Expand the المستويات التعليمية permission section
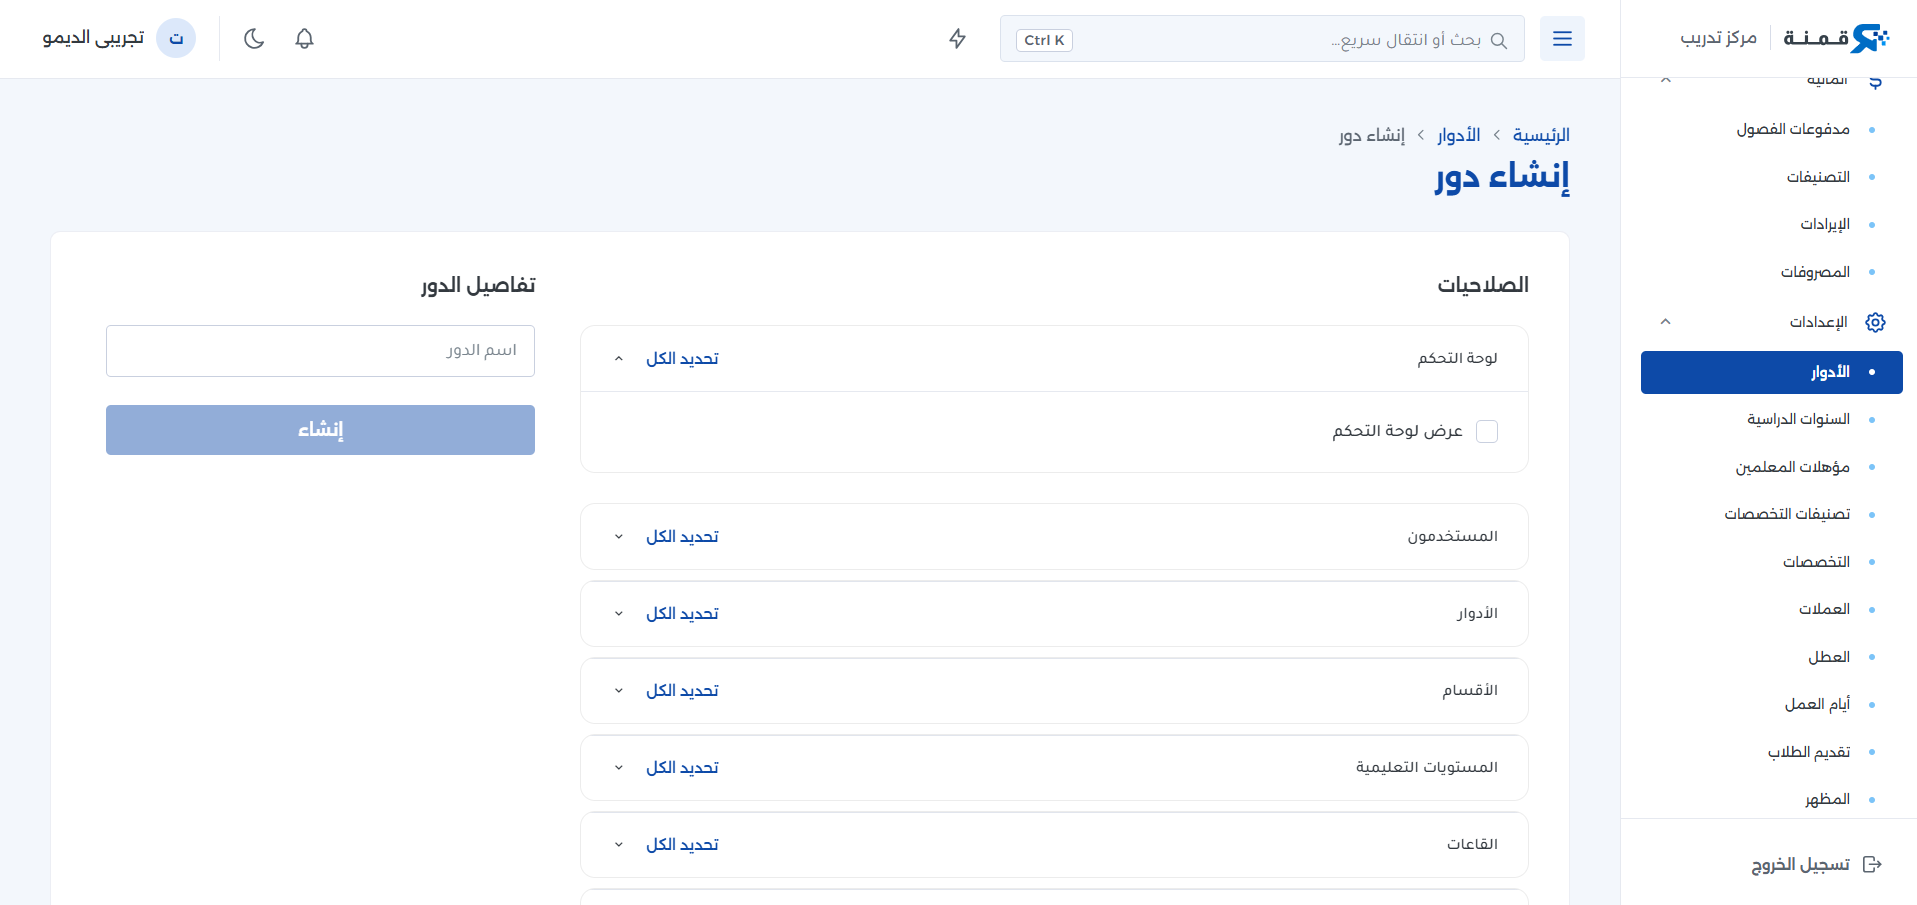The image size is (1917, 905). click(x=619, y=768)
